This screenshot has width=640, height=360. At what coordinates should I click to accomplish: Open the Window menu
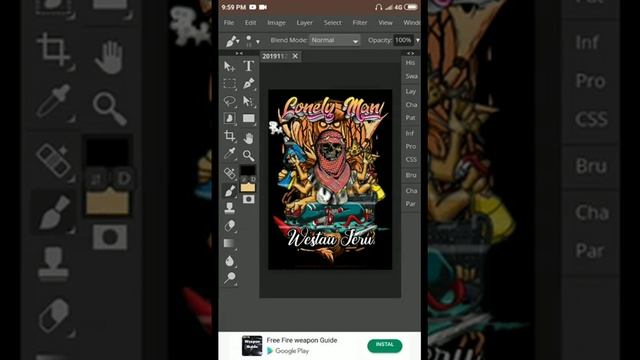tap(411, 23)
